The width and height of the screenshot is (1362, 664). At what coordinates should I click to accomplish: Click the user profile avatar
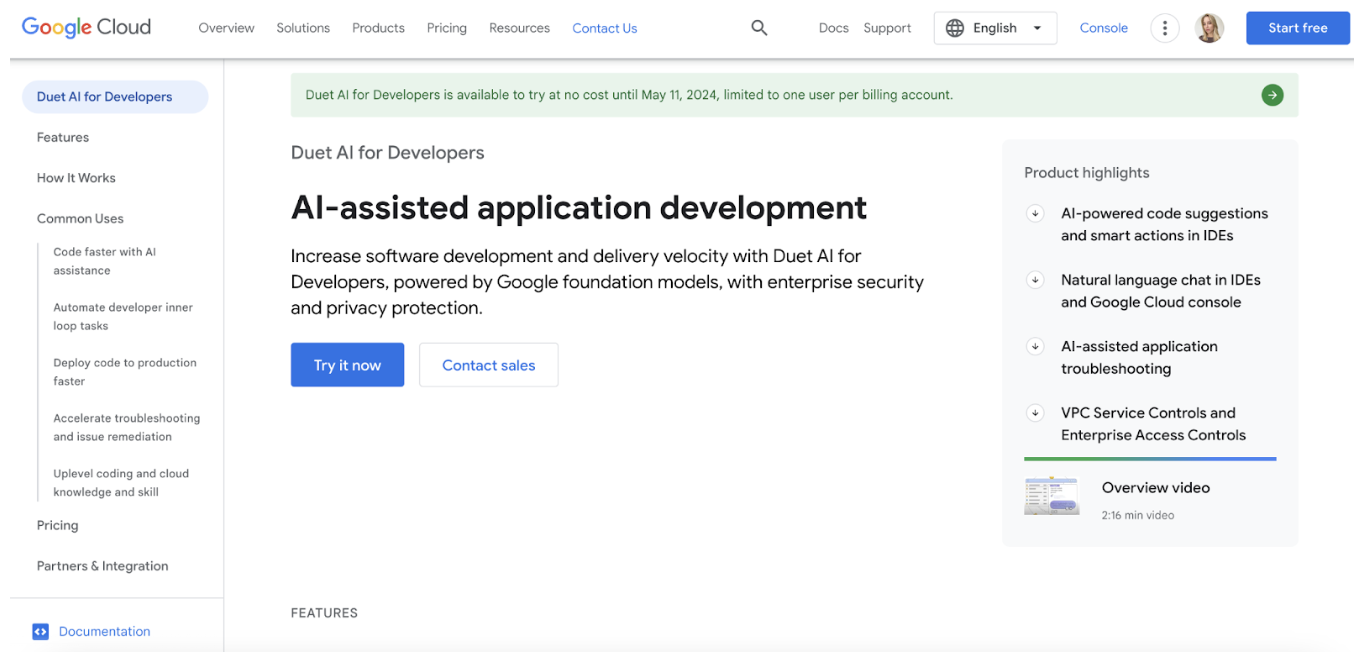(1209, 28)
